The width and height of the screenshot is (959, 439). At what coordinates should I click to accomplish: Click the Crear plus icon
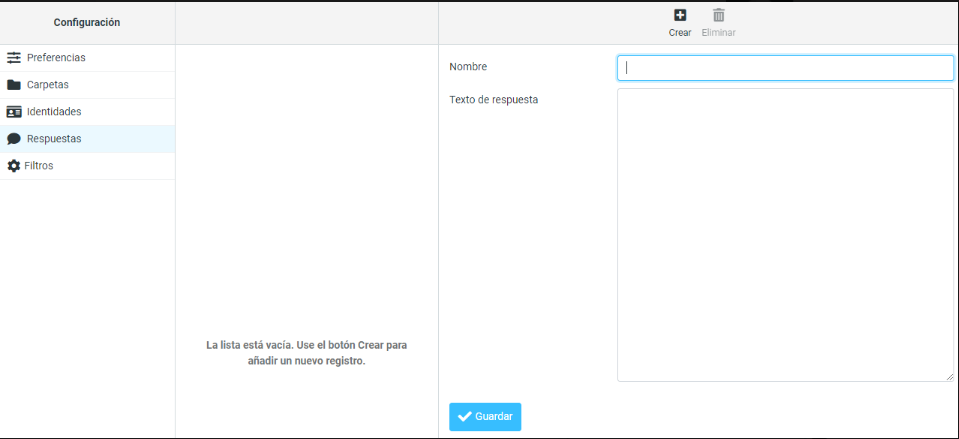[x=679, y=15]
